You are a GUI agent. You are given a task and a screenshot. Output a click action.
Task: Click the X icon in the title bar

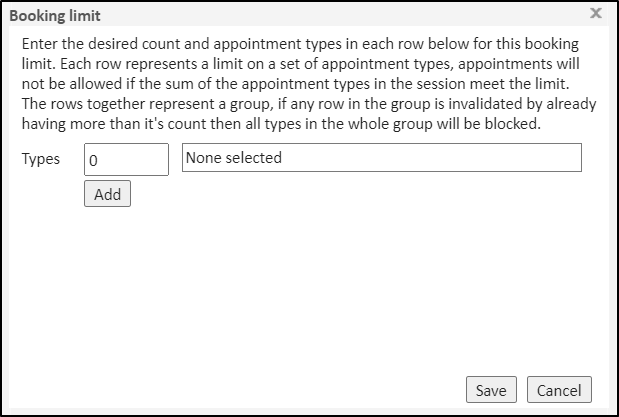(596, 14)
